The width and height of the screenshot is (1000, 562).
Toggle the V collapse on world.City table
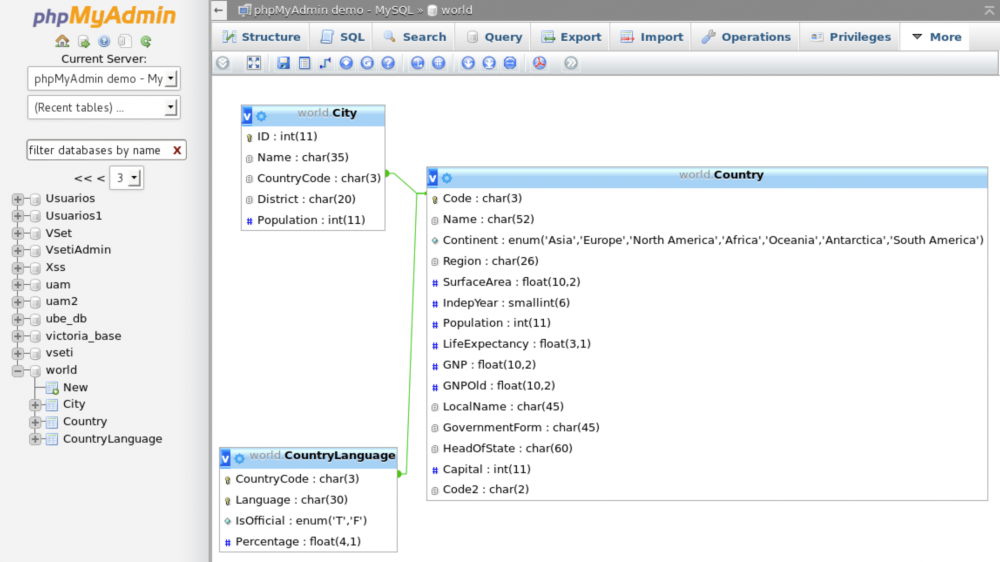coord(248,115)
